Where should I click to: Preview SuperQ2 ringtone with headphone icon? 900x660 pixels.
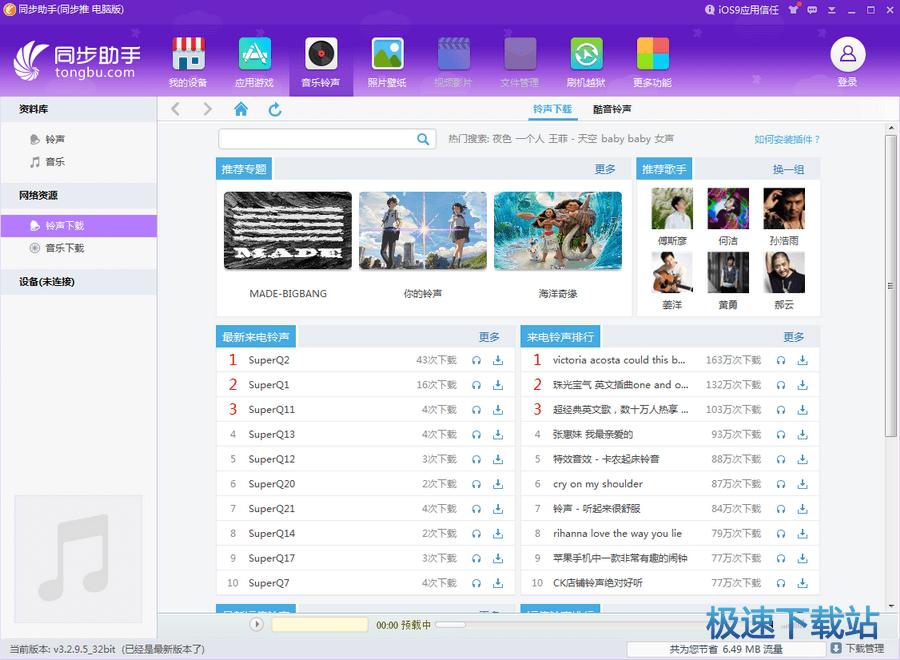(x=476, y=360)
